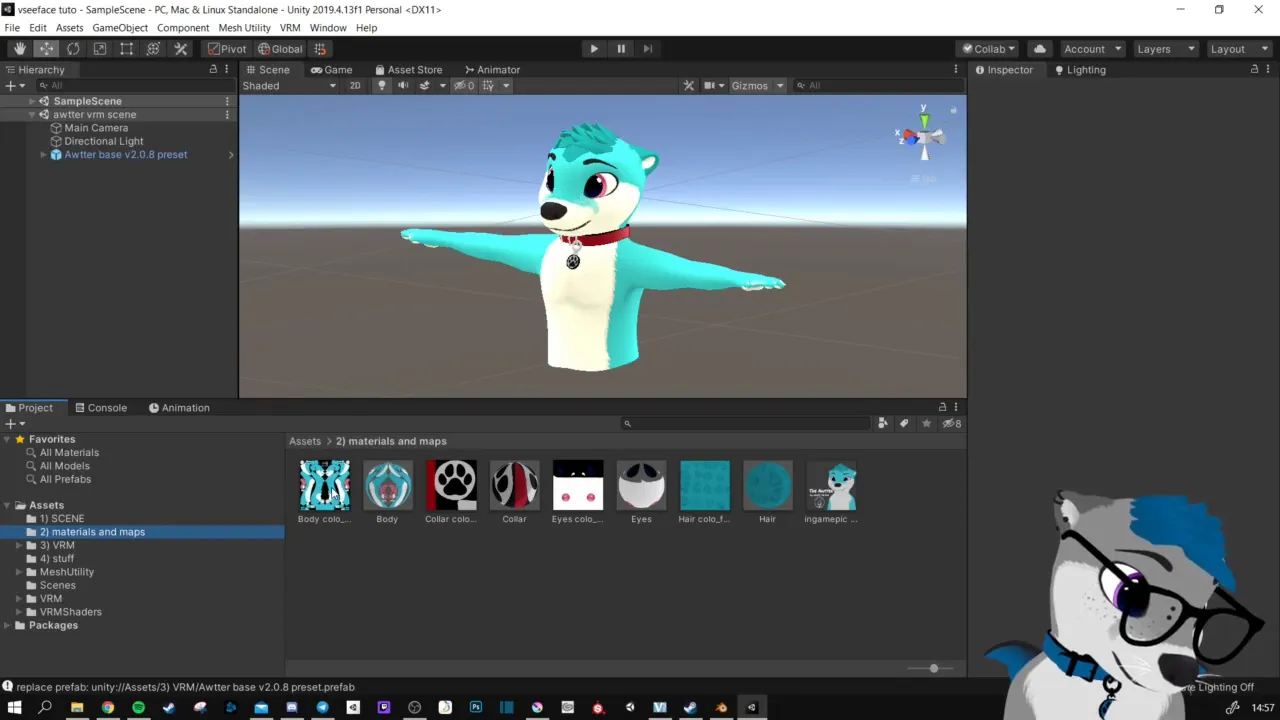Open the Window menu
Image resolution: width=1280 pixels, height=720 pixels.
pyautogui.click(x=328, y=28)
